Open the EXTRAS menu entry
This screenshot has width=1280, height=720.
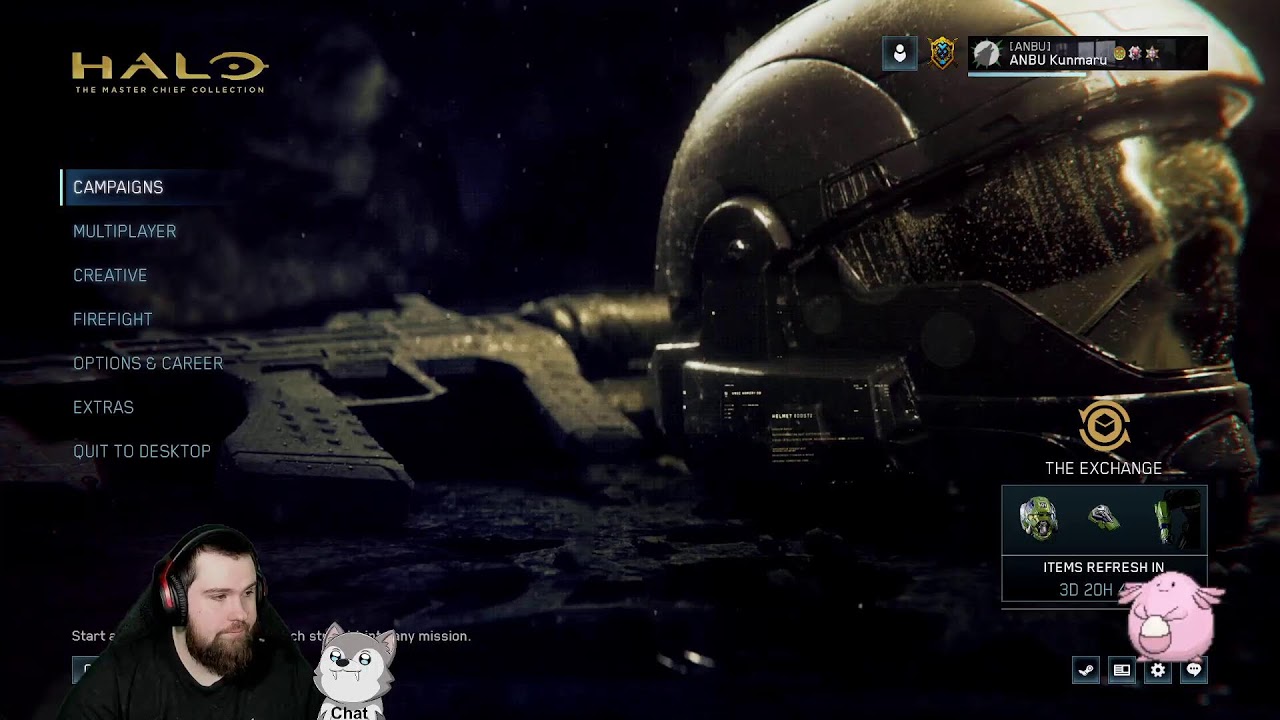[x=103, y=407]
